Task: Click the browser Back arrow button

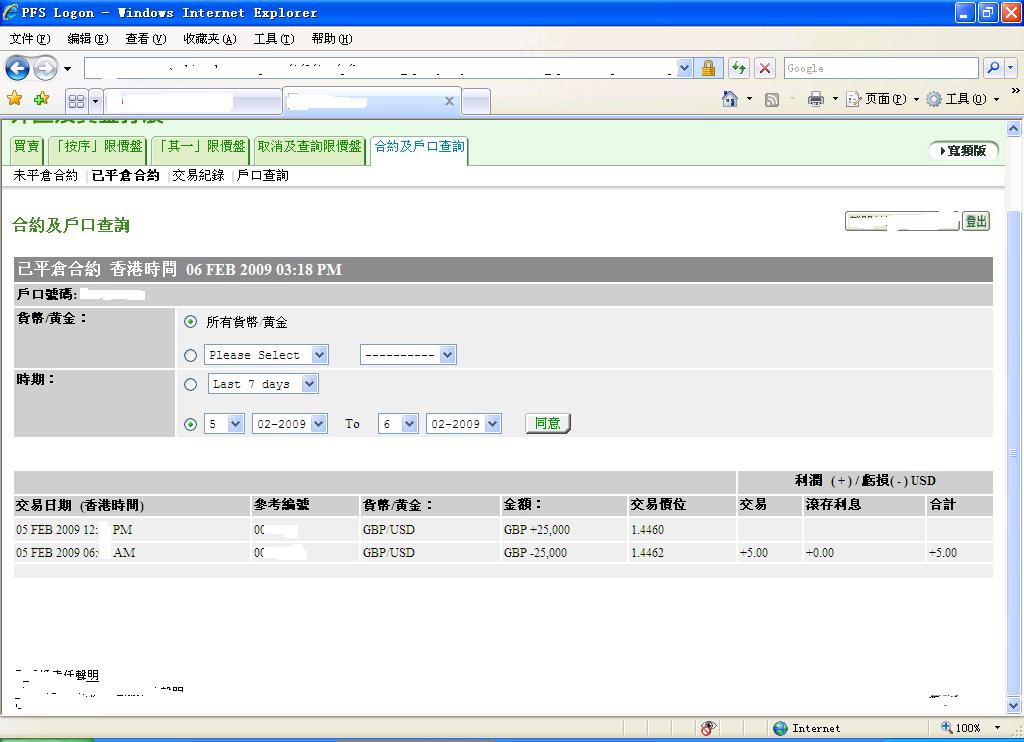Action: 17,68
